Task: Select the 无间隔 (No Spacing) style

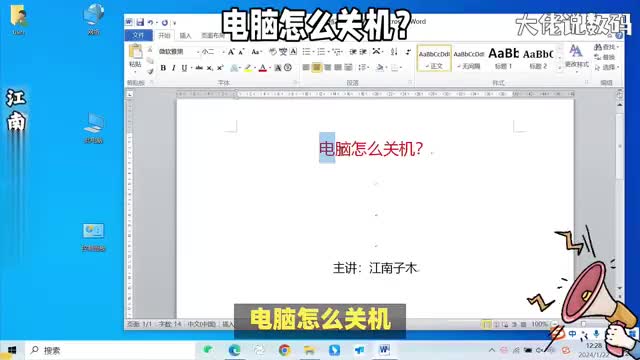Action: pyautogui.click(x=469, y=58)
